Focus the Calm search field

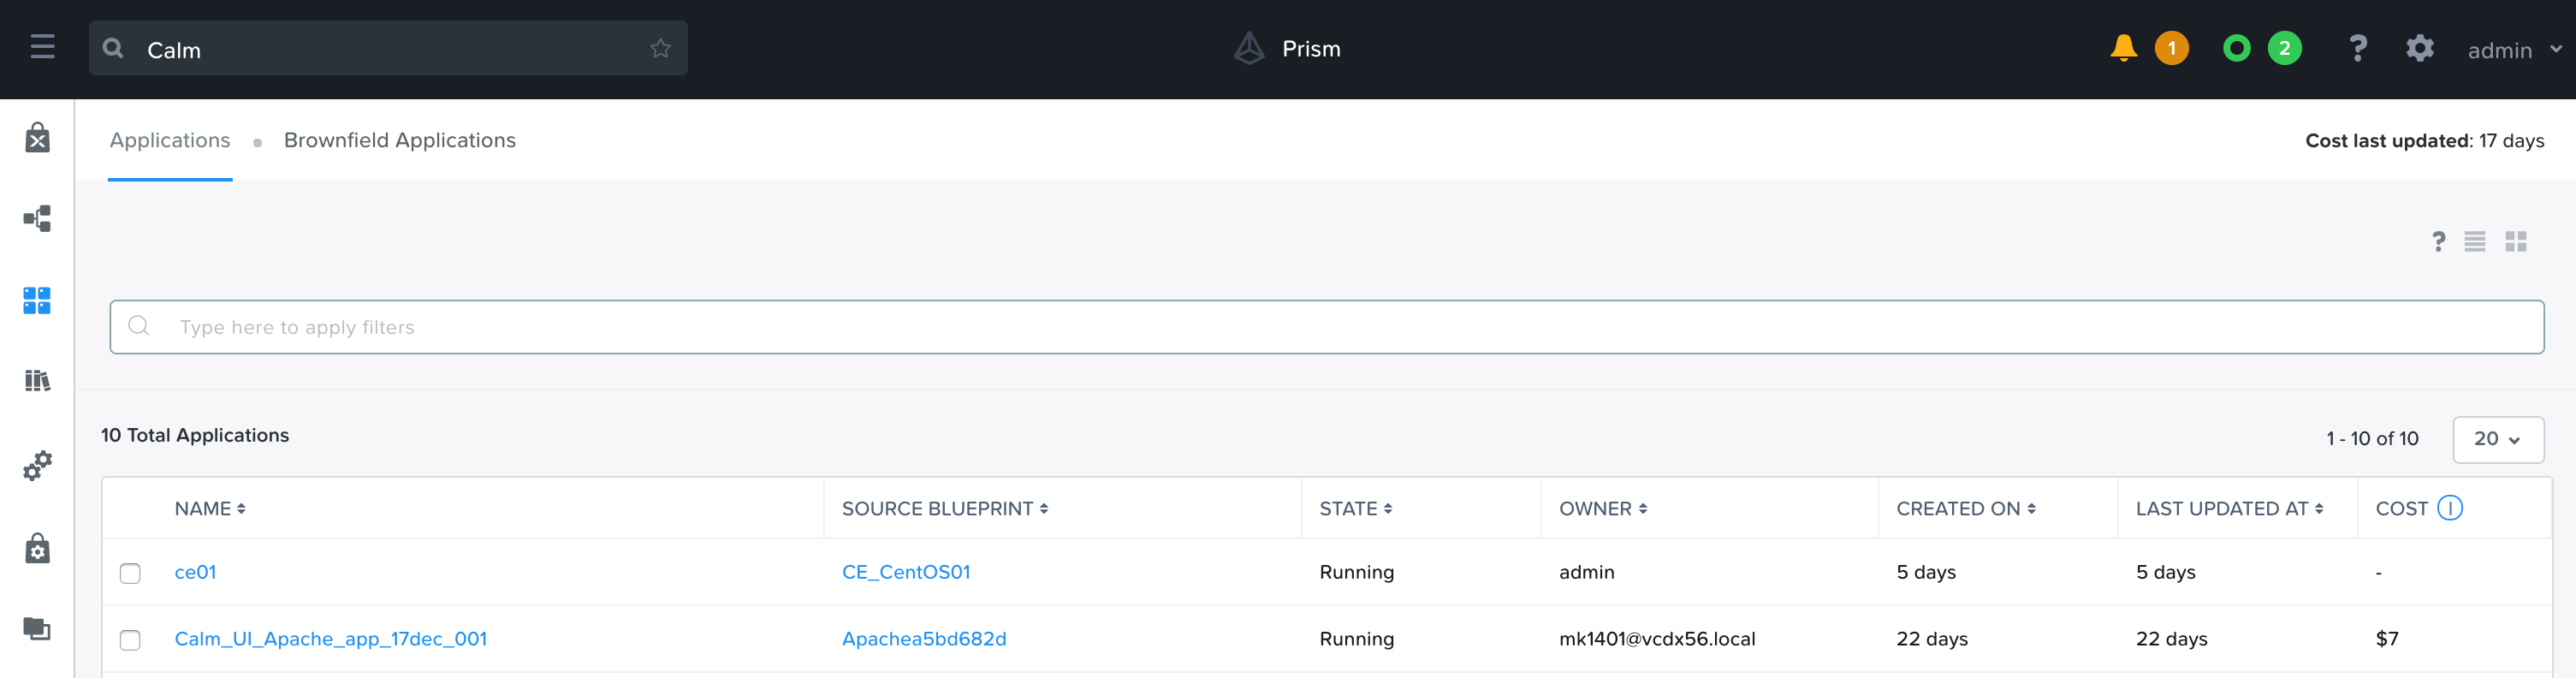click(x=388, y=48)
